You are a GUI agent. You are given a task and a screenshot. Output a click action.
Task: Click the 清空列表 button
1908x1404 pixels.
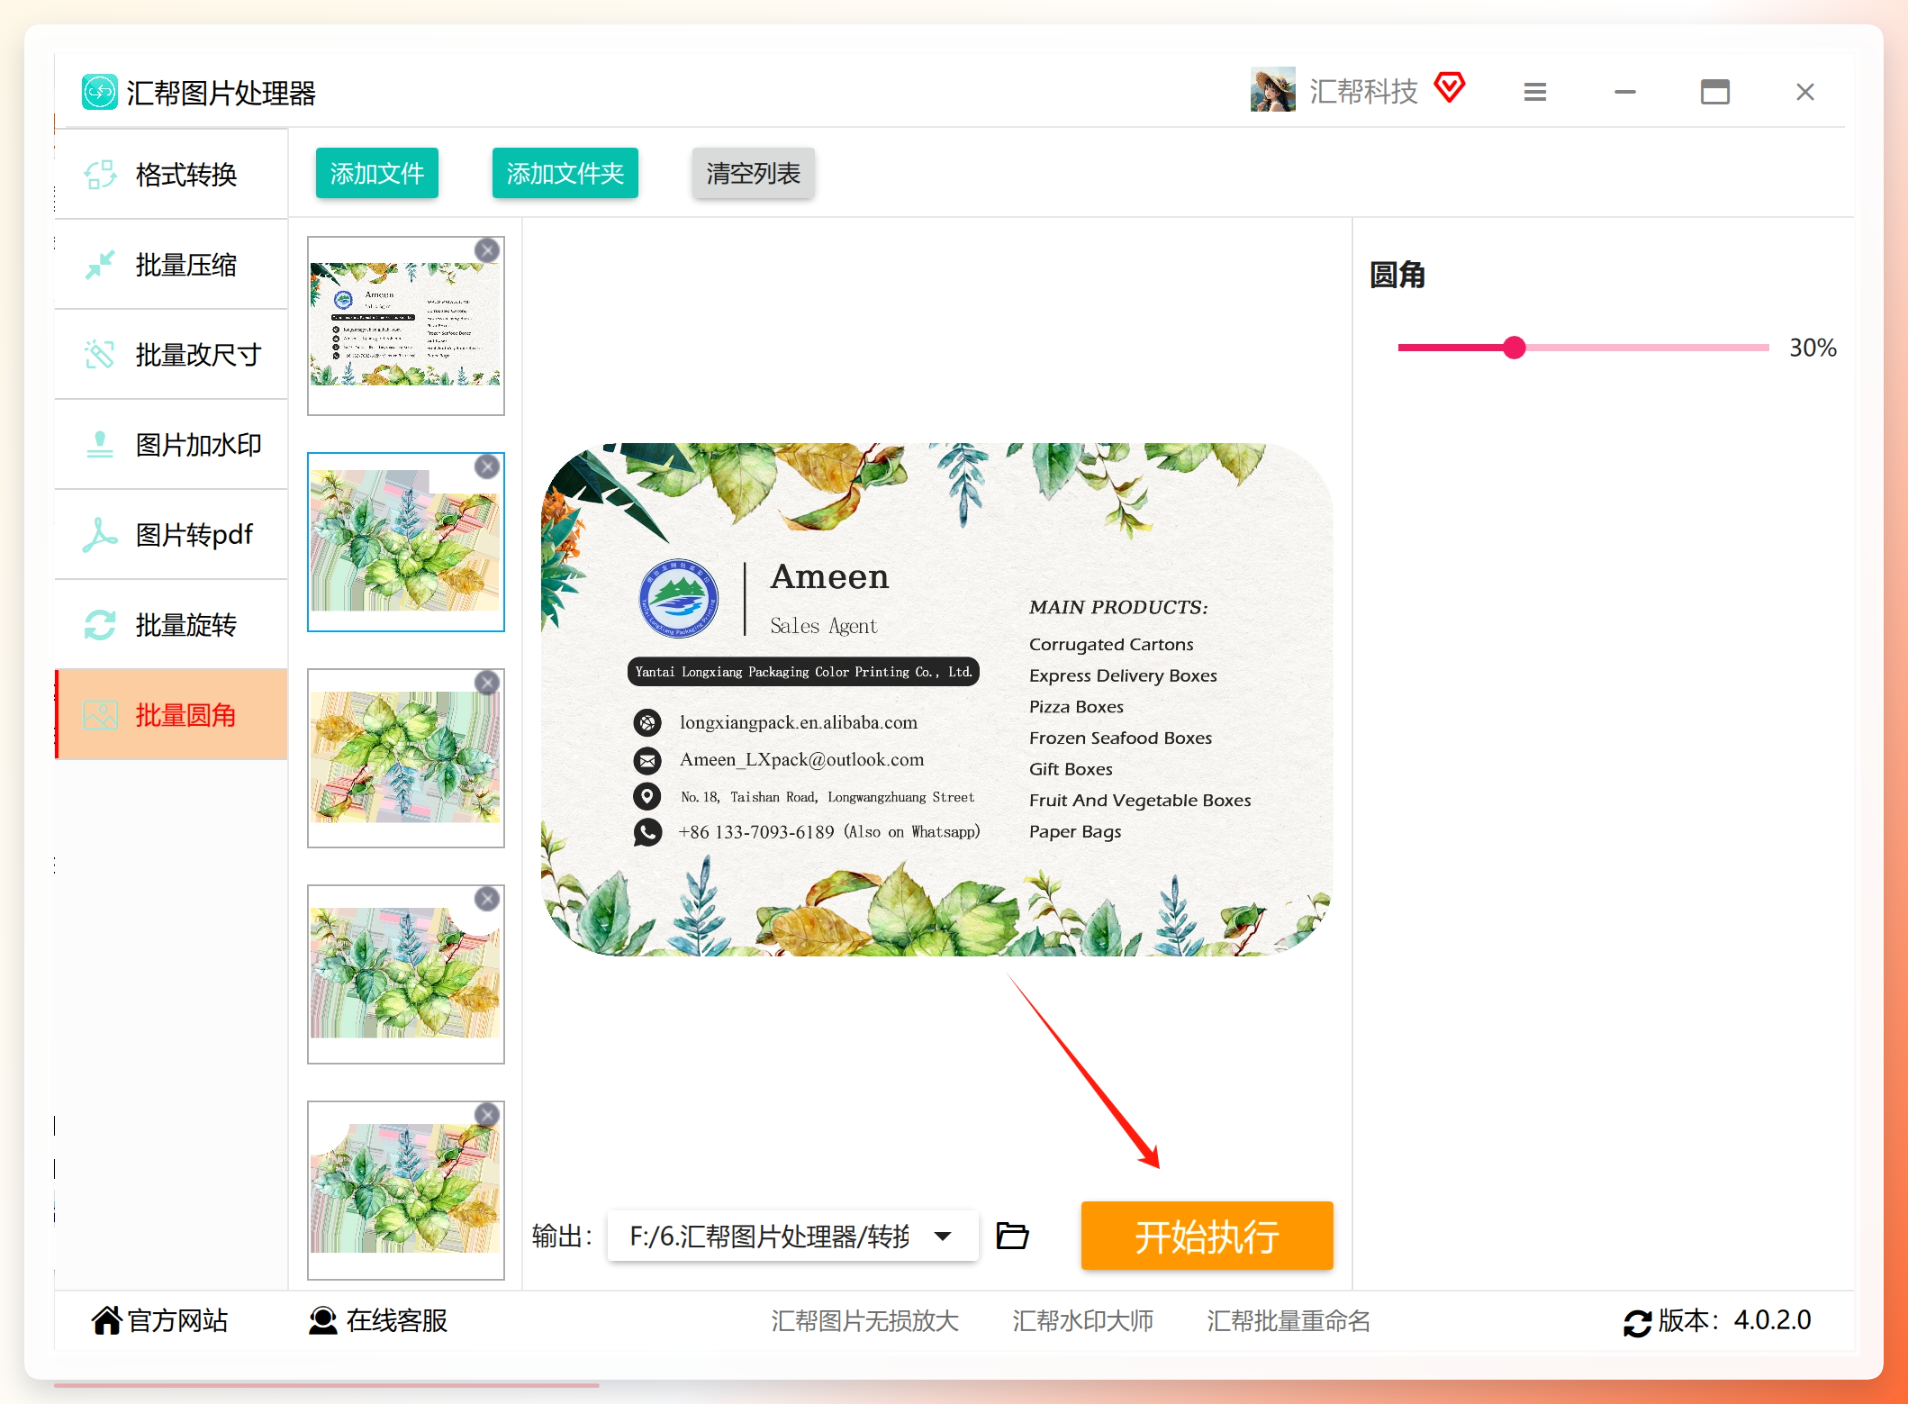753,173
